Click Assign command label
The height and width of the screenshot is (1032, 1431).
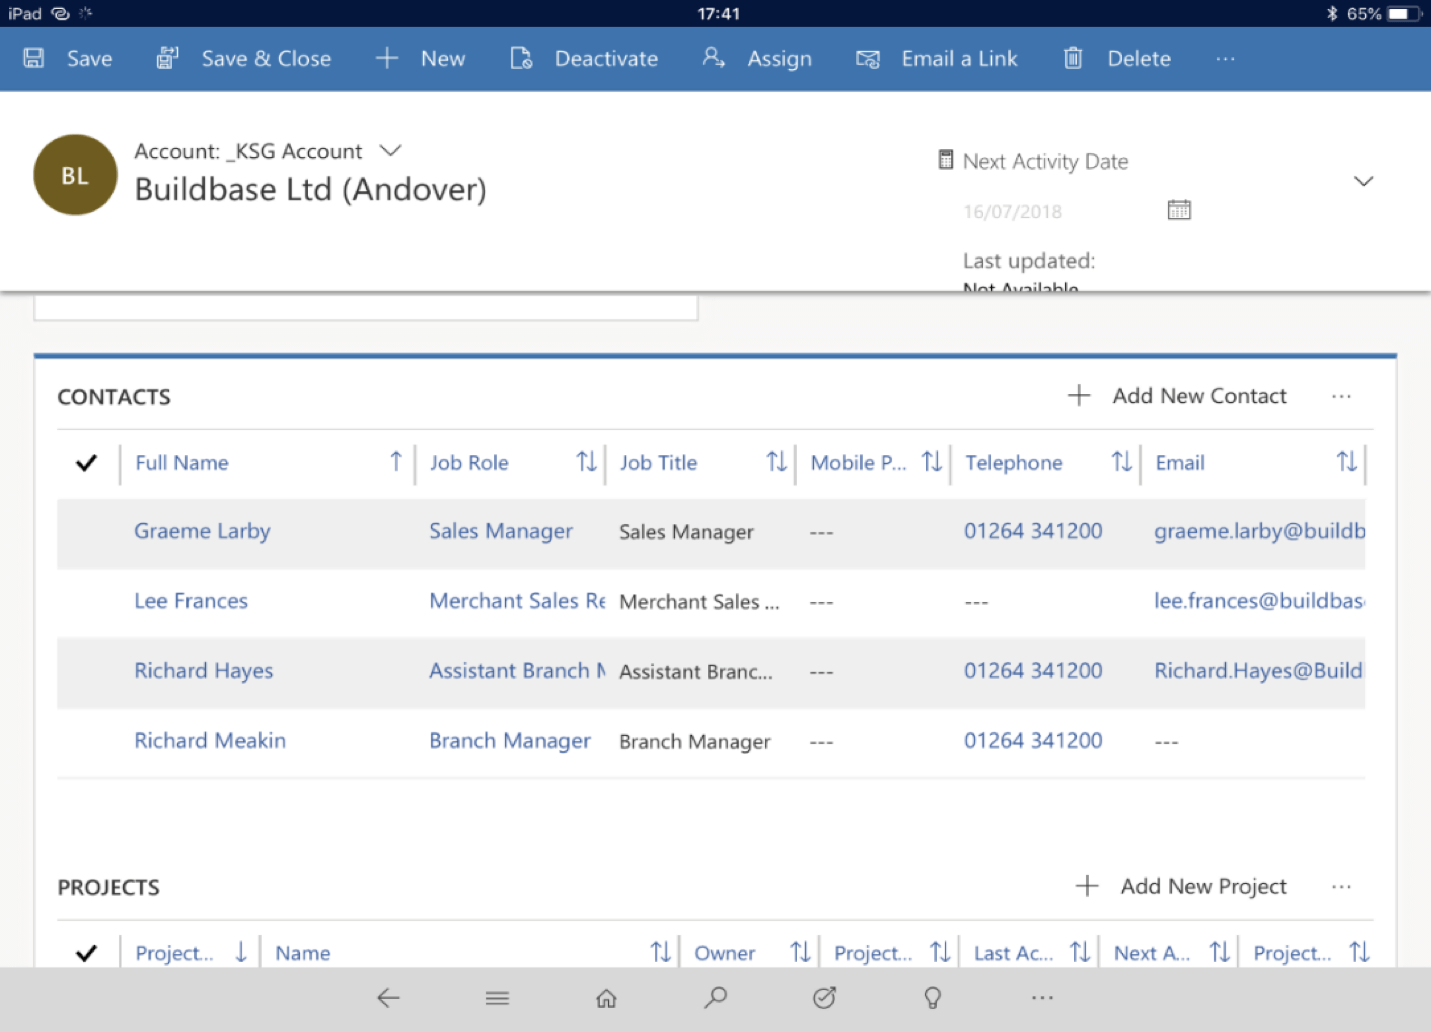pos(779,59)
